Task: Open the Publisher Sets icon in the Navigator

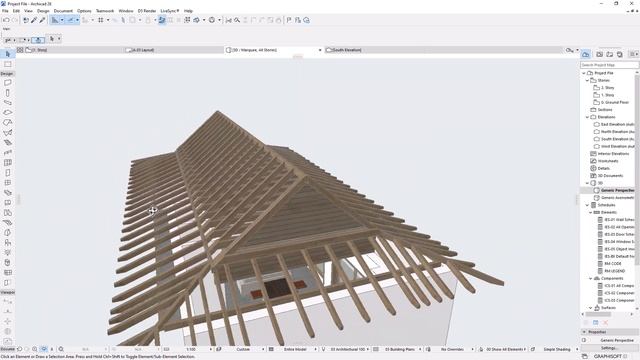Action: tap(620, 54)
